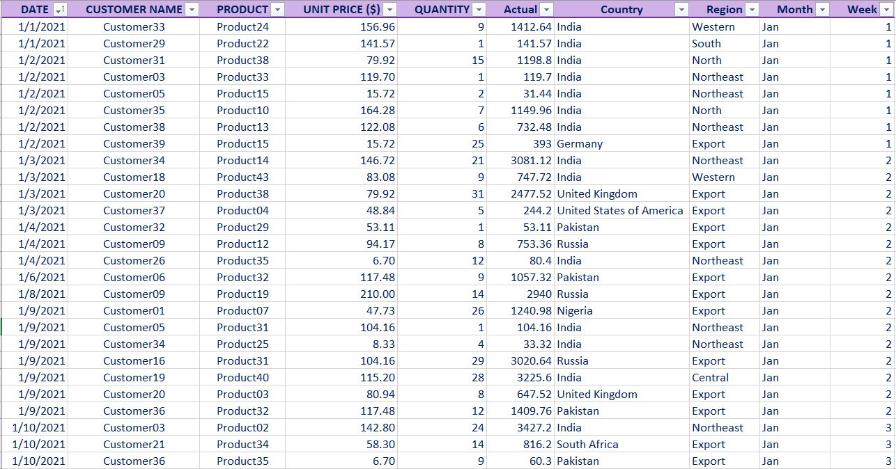Open the PRODUCT column filter dropdown
The height and width of the screenshot is (469, 896).
[x=277, y=10]
